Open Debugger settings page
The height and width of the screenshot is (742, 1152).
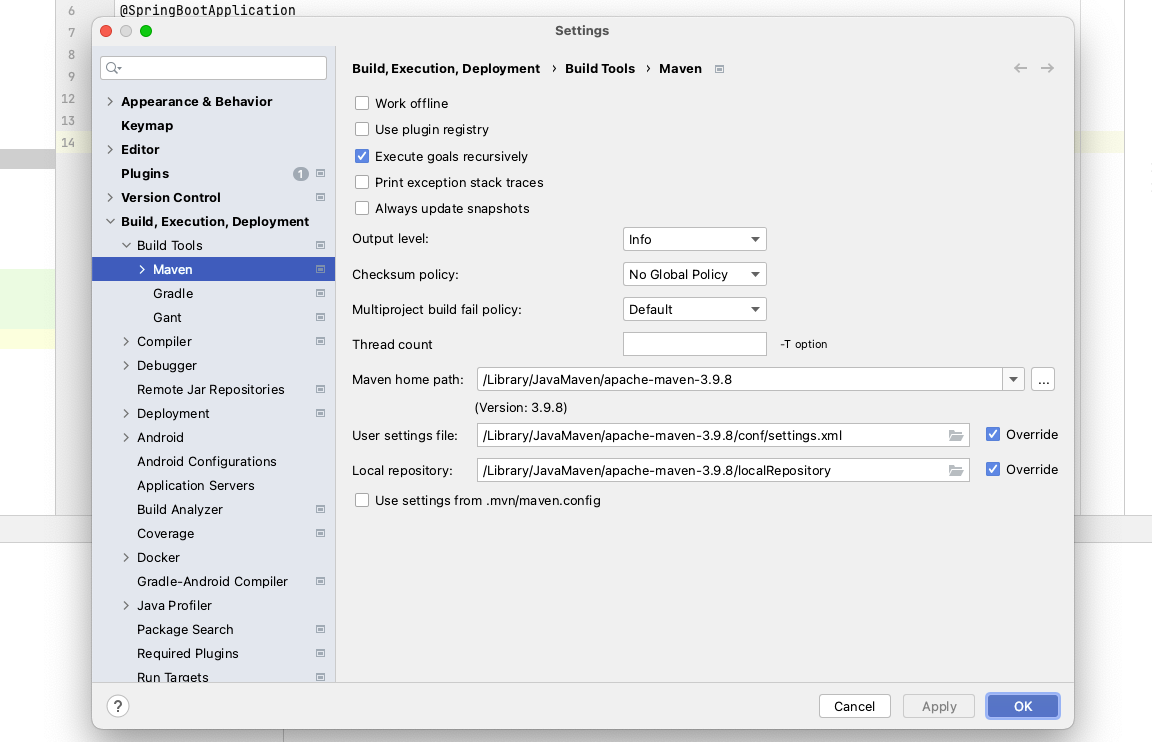(x=167, y=365)
